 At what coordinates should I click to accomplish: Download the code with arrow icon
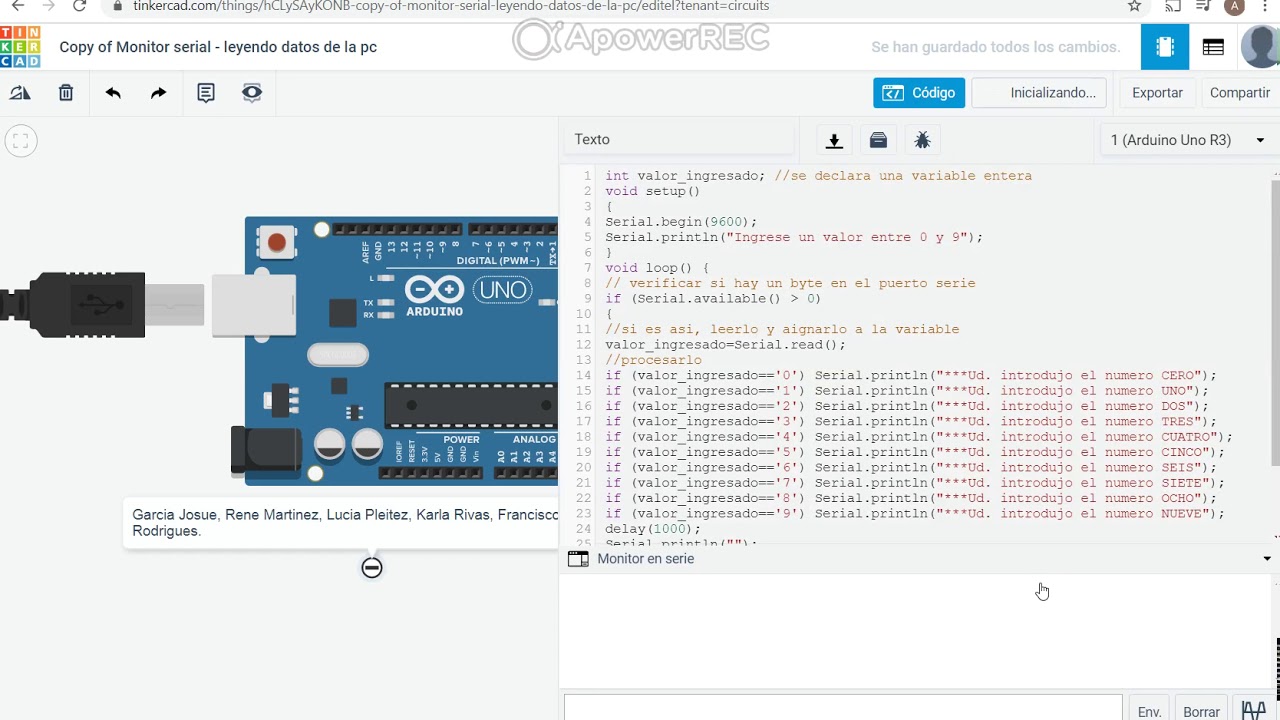tap(834, 140)
